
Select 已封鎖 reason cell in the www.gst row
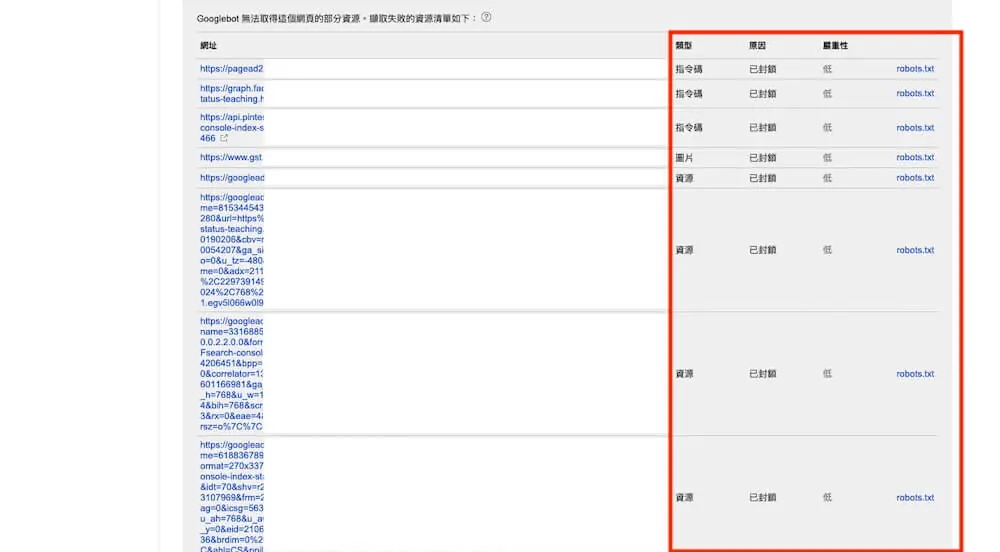coord(762,157)
